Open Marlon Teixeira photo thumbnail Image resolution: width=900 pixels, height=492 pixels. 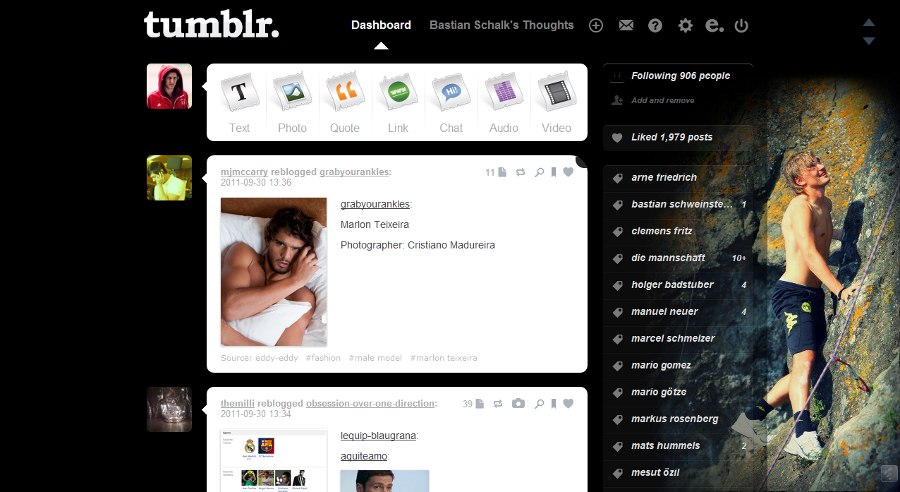pos(274,272)
